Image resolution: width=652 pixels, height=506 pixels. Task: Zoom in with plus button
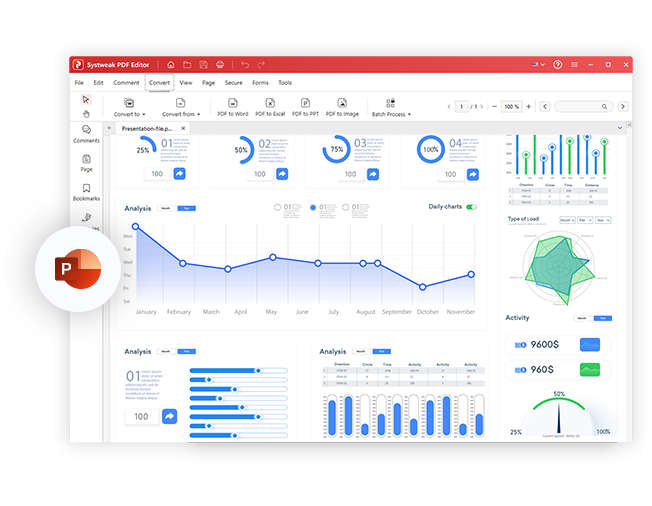click(x=529, y=106)
